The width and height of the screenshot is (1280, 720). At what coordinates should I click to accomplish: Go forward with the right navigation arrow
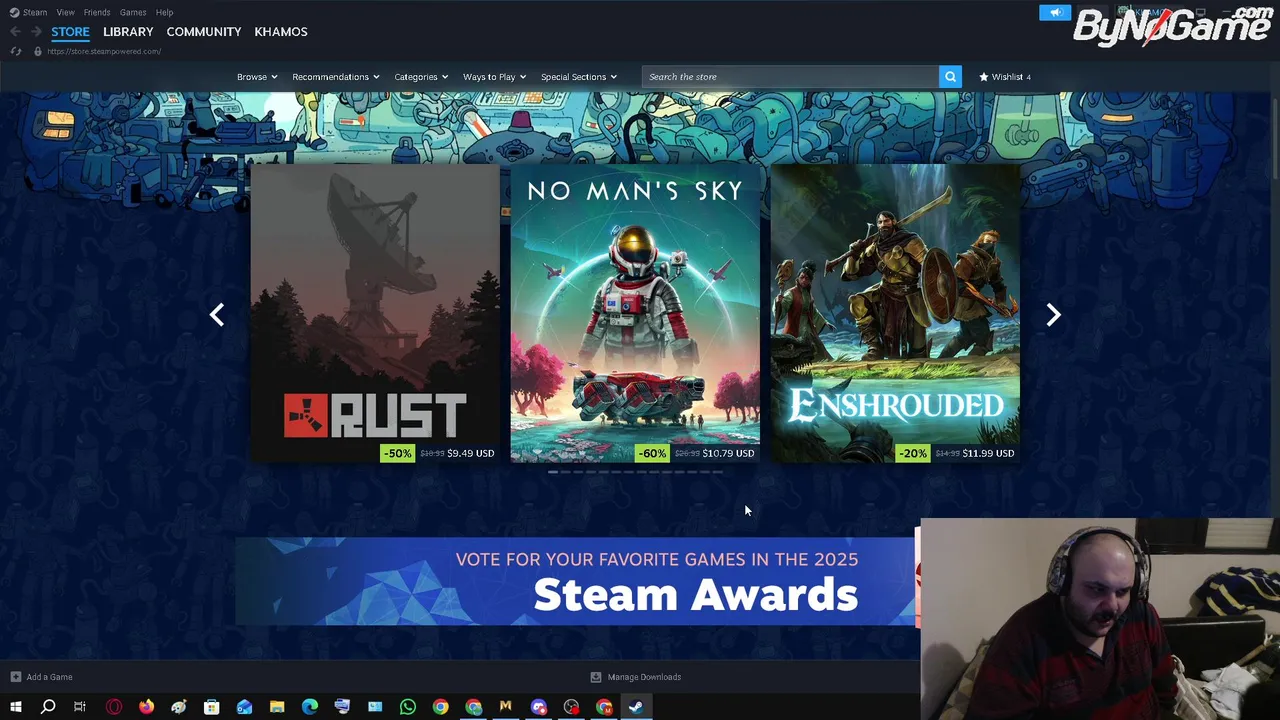(36, 32)
